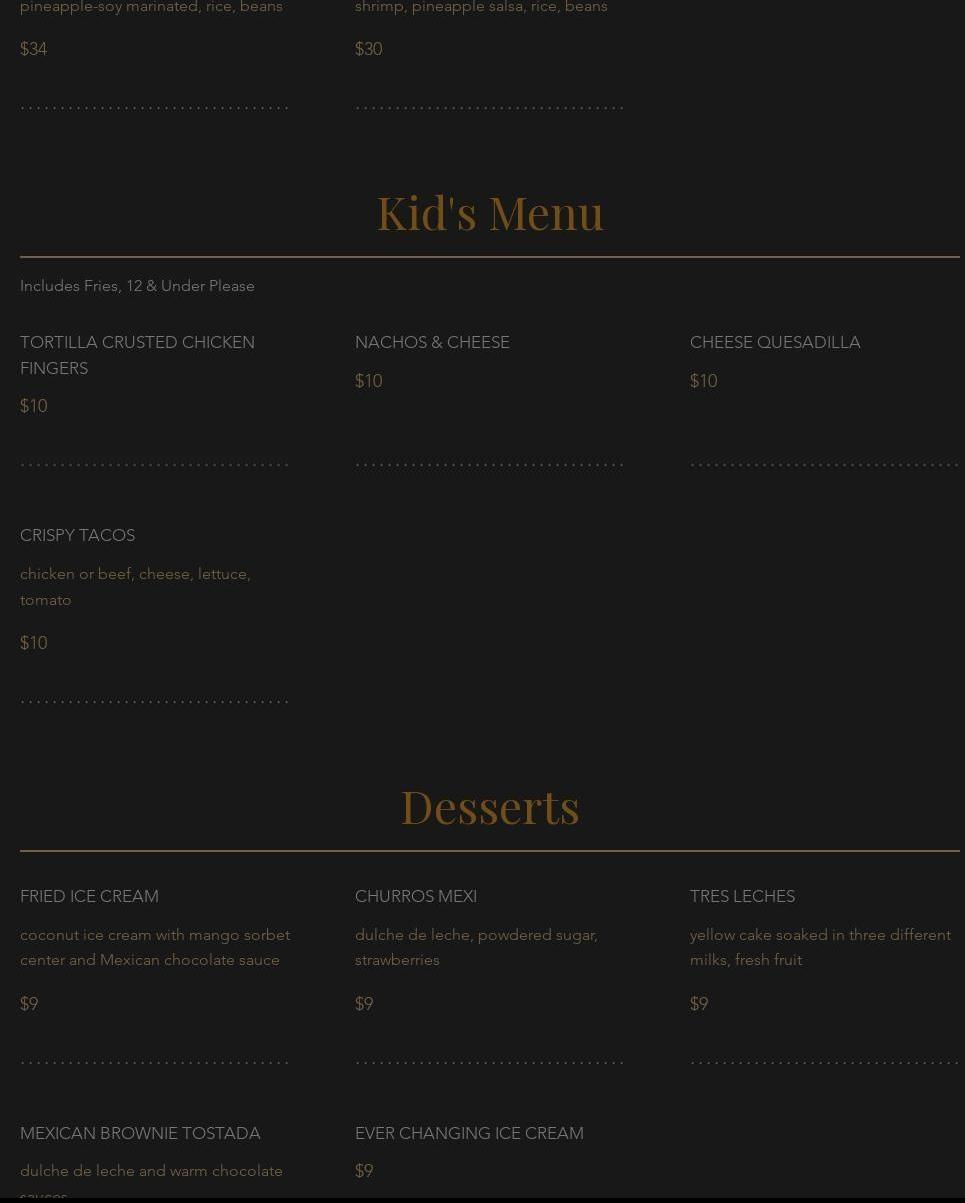Select the Churros Mexi dessert title
Screen dimensions: 965x1203
pos(416,896)
